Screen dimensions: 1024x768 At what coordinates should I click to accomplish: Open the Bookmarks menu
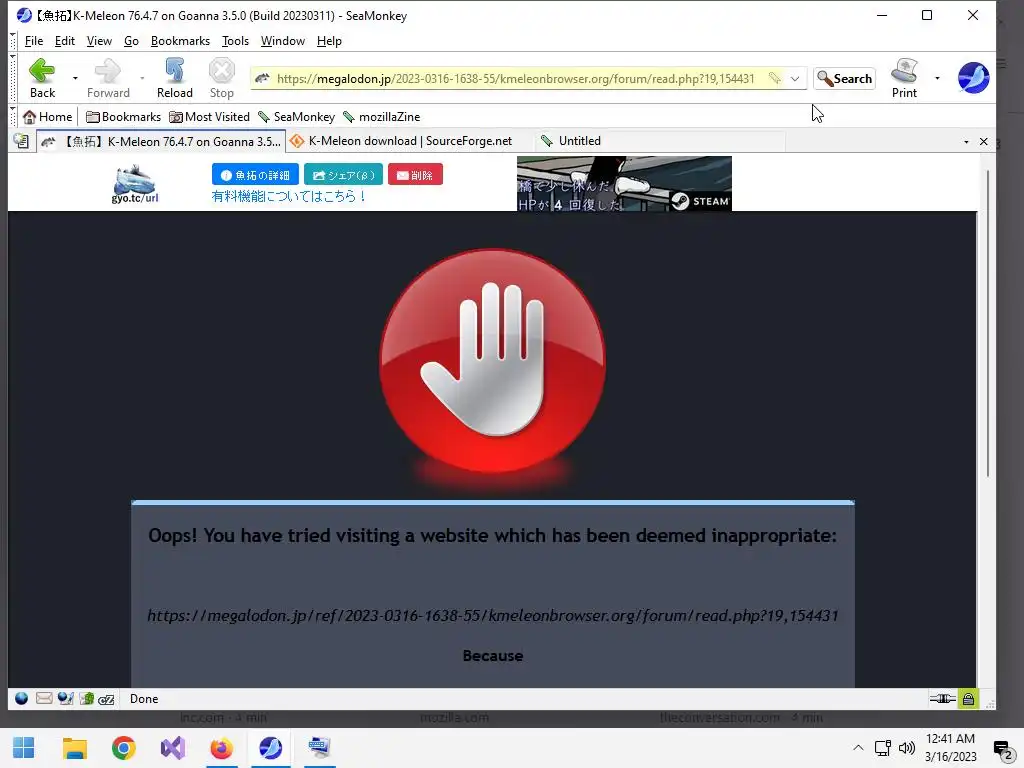coord(180,41)
